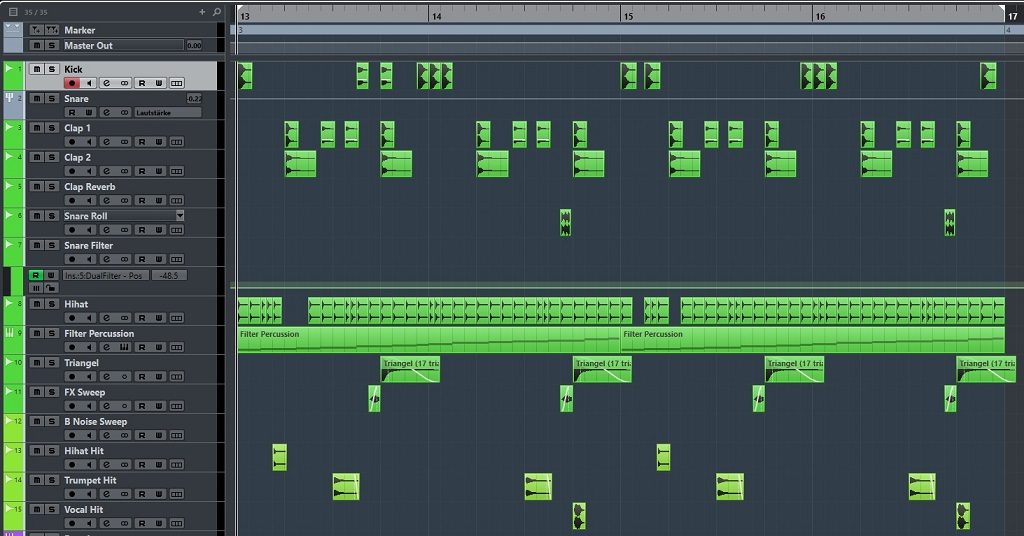Click lanes button on Trumpet Hit track
This screenshot has height=536, width=1024.
click(x=176, y=494)
